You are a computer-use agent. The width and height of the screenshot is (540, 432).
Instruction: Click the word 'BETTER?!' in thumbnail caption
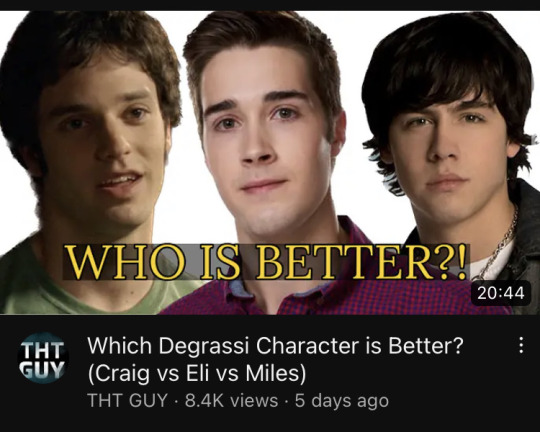[x=361, y=262]
